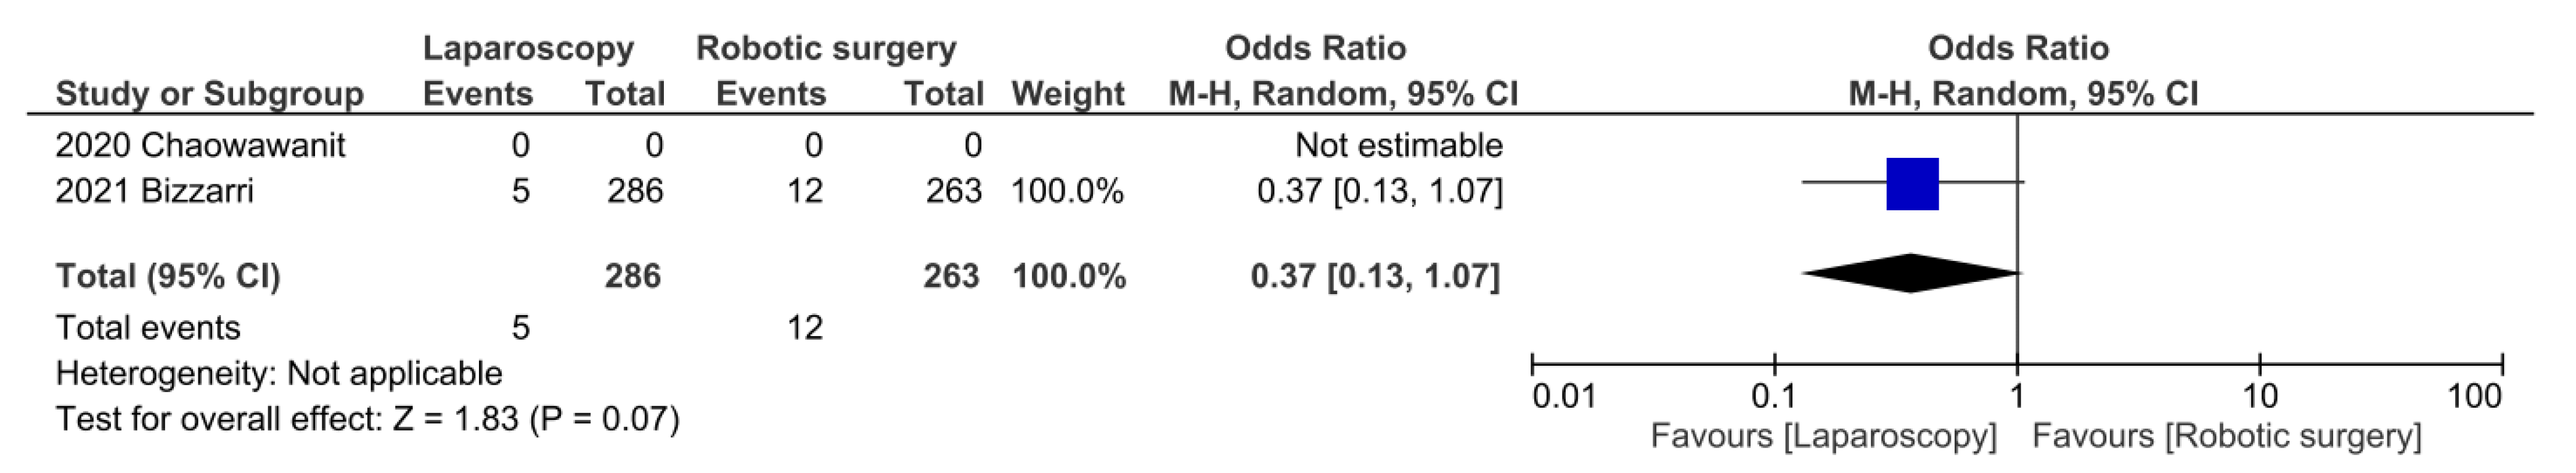Click the Heterogeneity: Not applicable text
Image resolution: width=2576 pixels, height=473 pixels.
click(279, 374)
